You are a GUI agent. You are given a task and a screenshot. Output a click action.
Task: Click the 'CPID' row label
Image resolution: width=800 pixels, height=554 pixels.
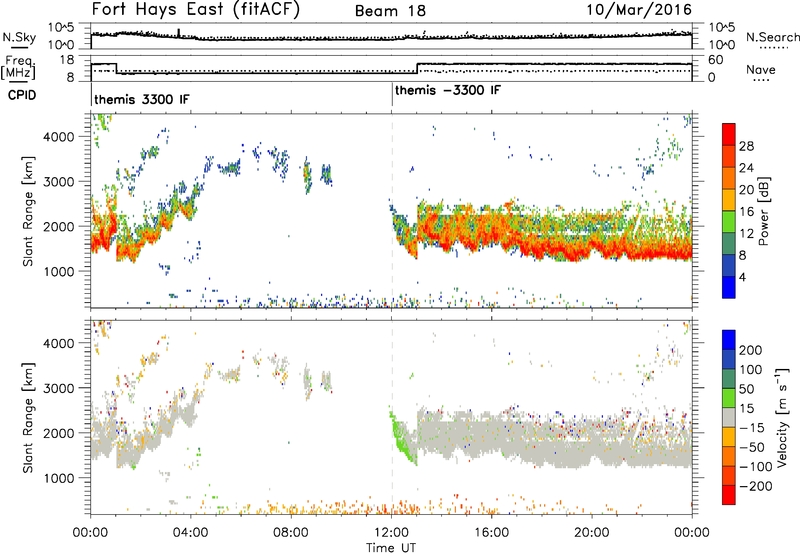pos(22,95)
